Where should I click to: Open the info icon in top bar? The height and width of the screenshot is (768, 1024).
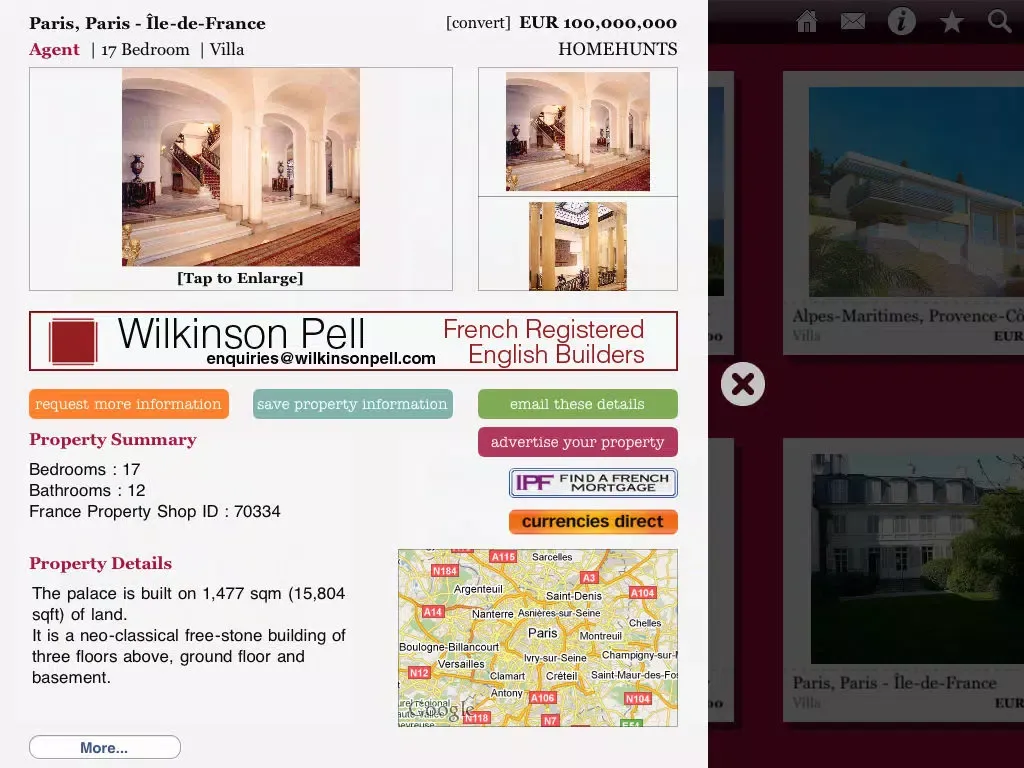point(901,22)
